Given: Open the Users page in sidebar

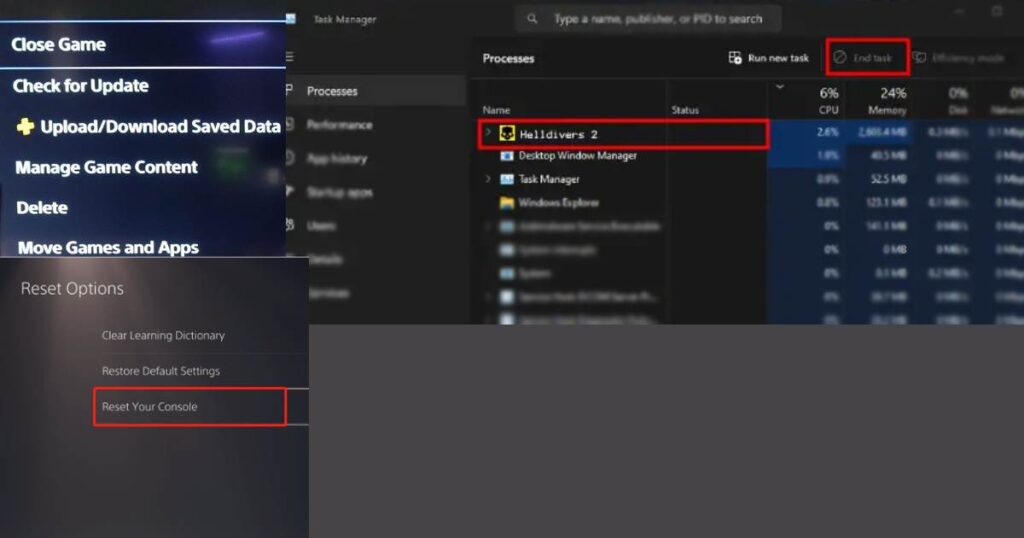Looking at the screenshot, I should coord(321,226).
